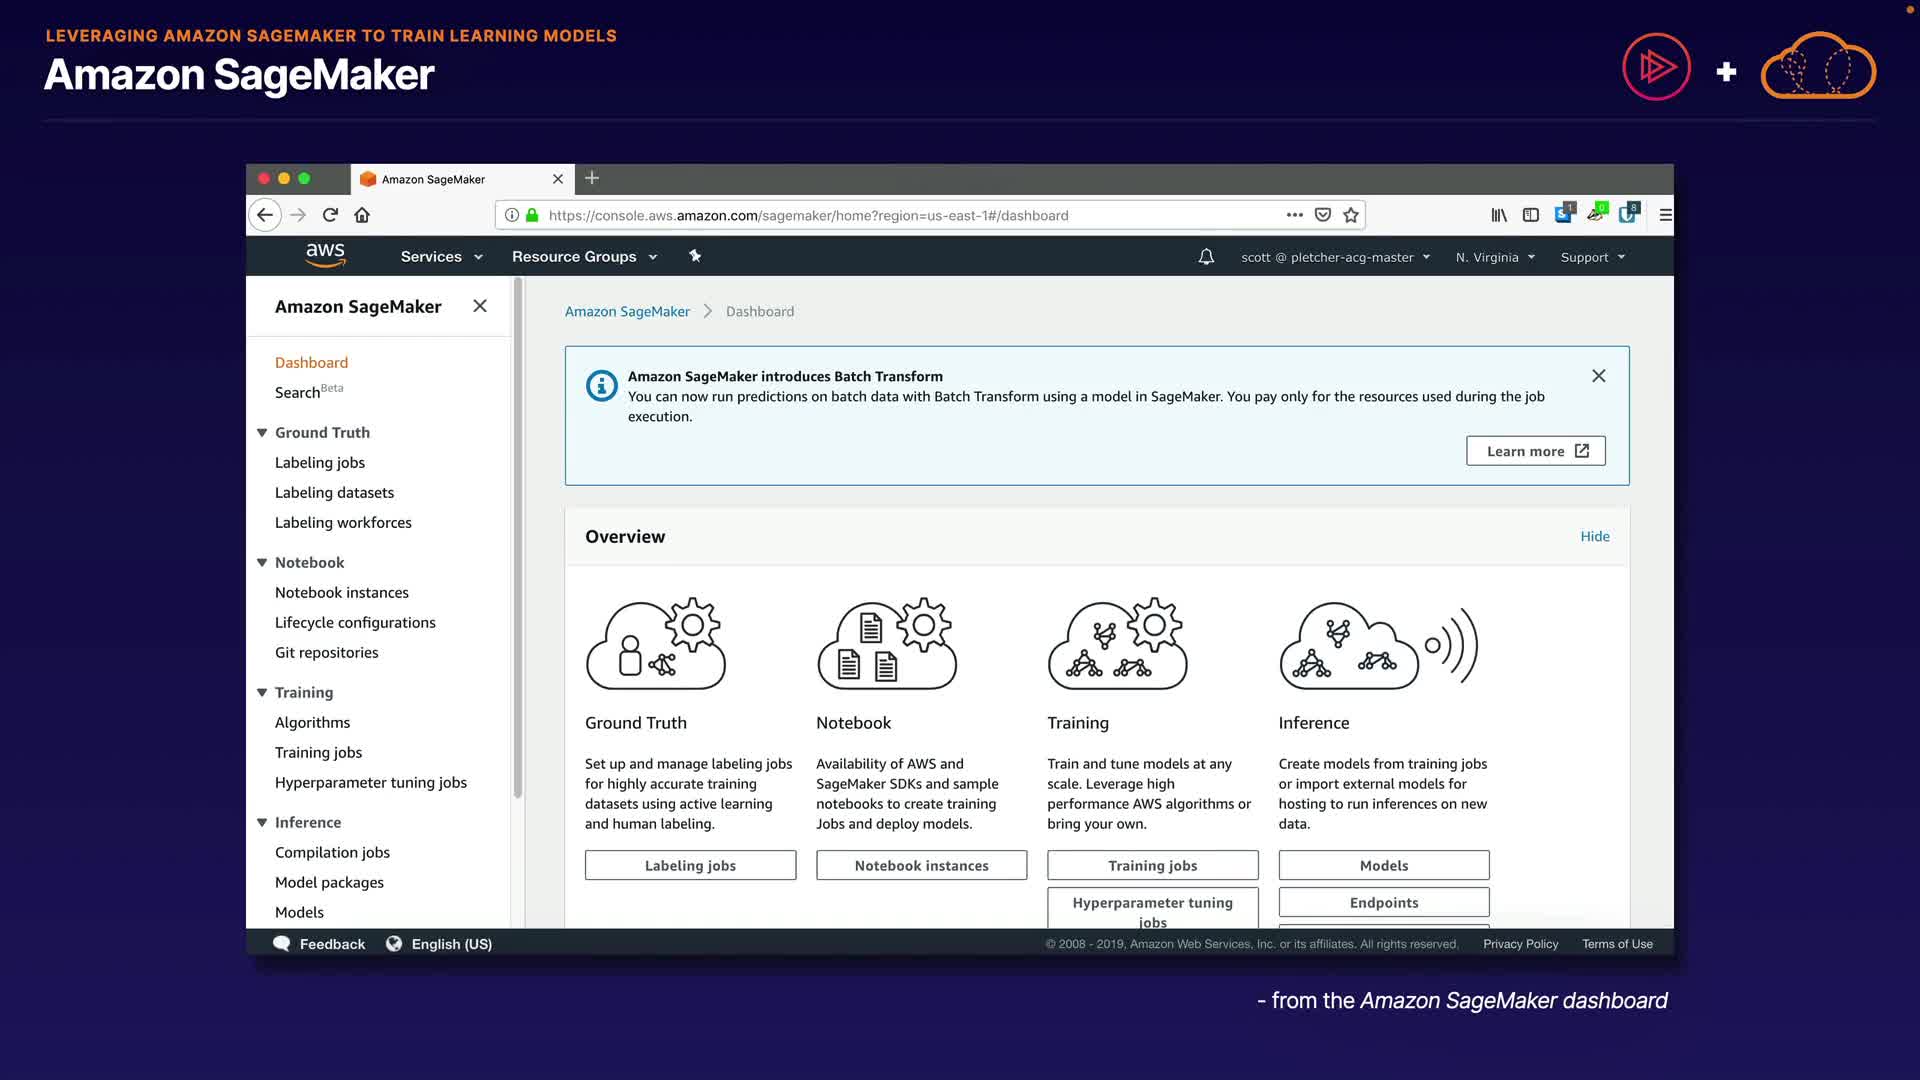The image size is (1920, 1080).
Task: Close the Amazon SageMaker sidebar panel
Action: point(480,306)
